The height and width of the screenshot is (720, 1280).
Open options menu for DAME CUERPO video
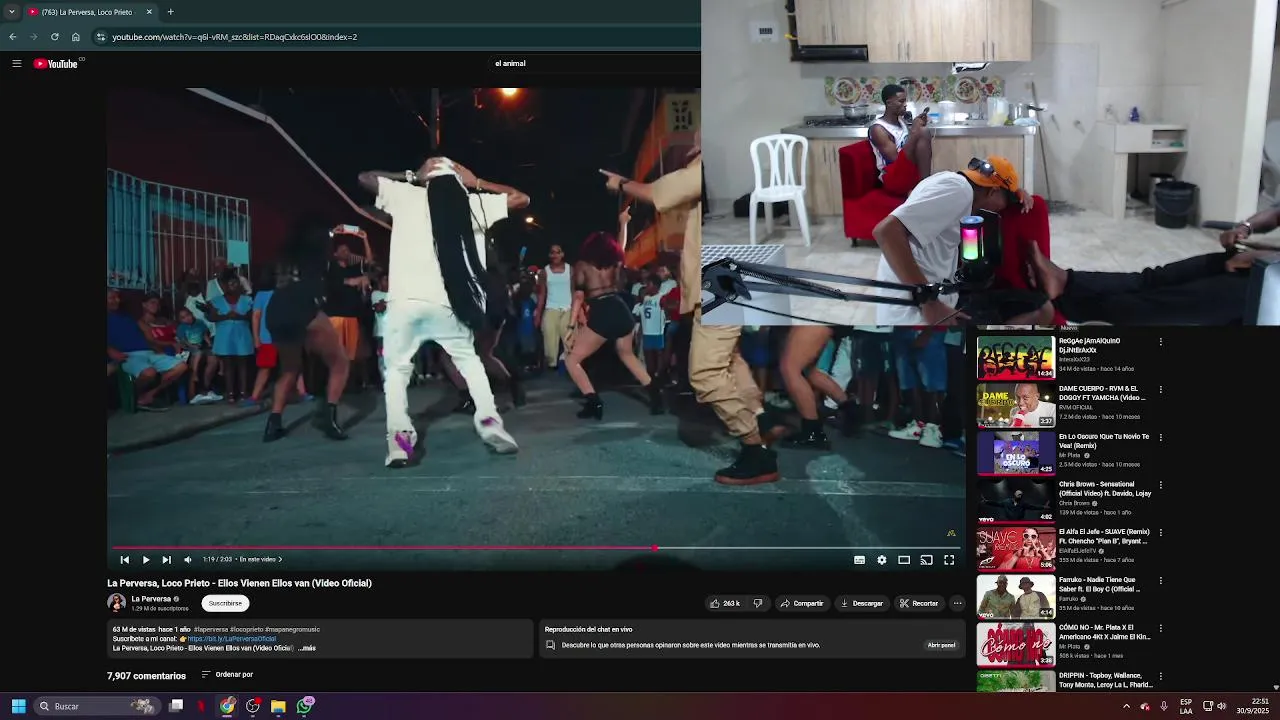tap(1161, 390)
